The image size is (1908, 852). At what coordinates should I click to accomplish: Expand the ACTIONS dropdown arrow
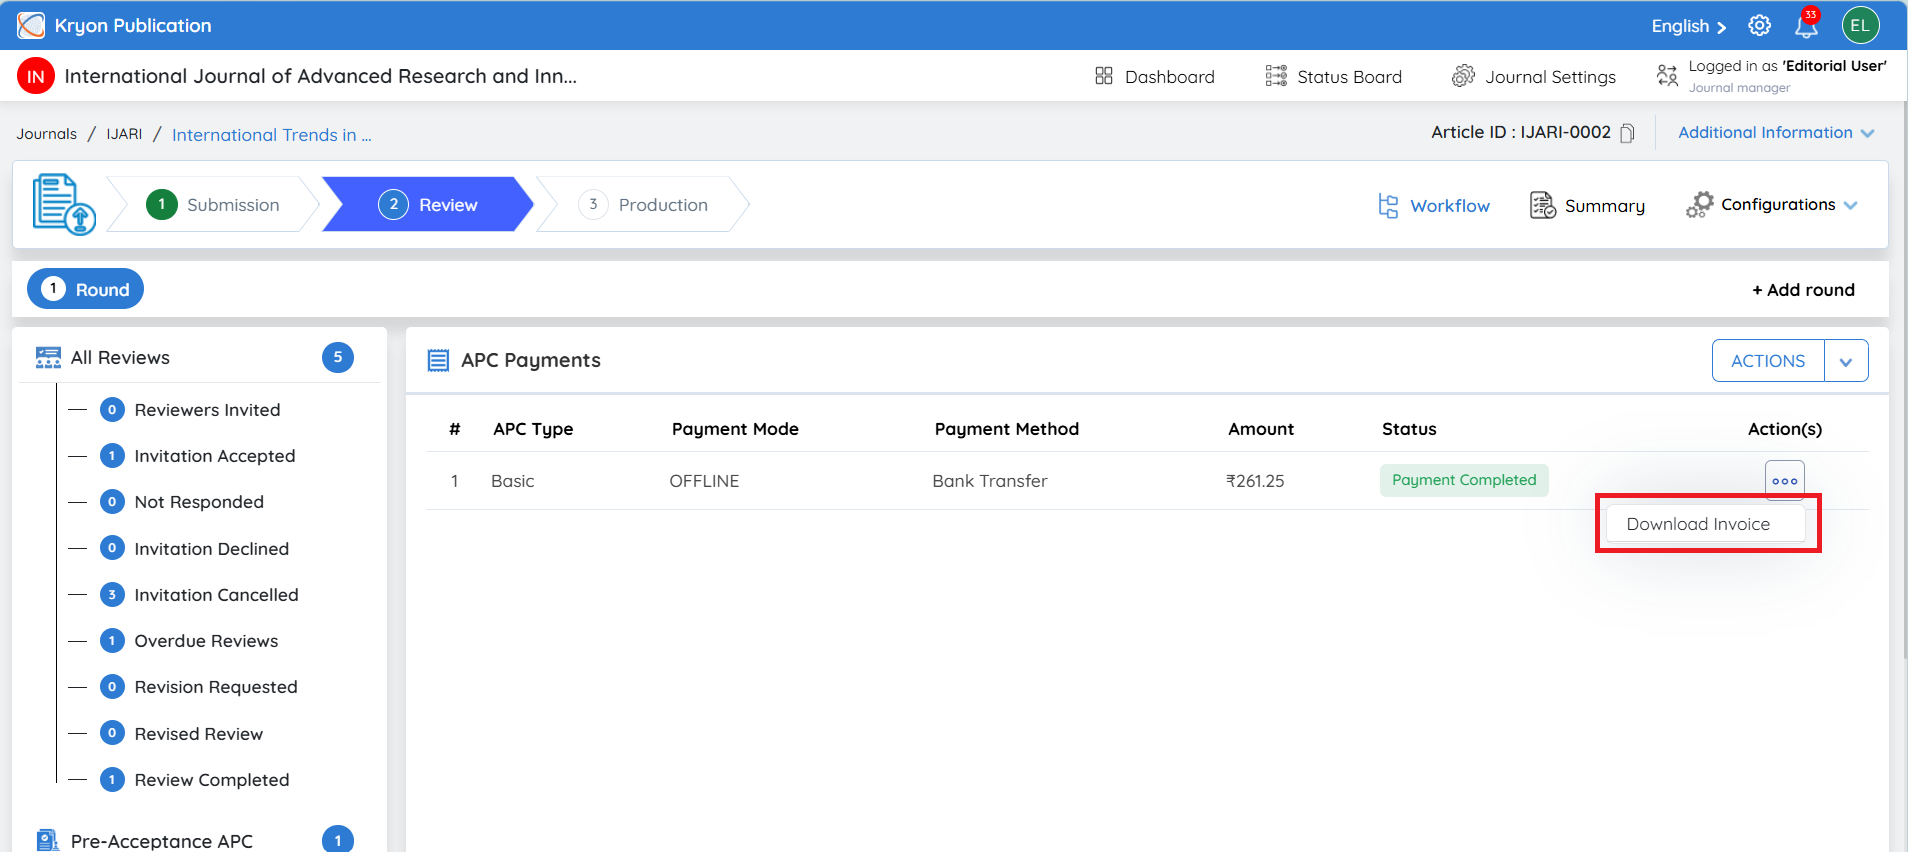coord(1846,361)
